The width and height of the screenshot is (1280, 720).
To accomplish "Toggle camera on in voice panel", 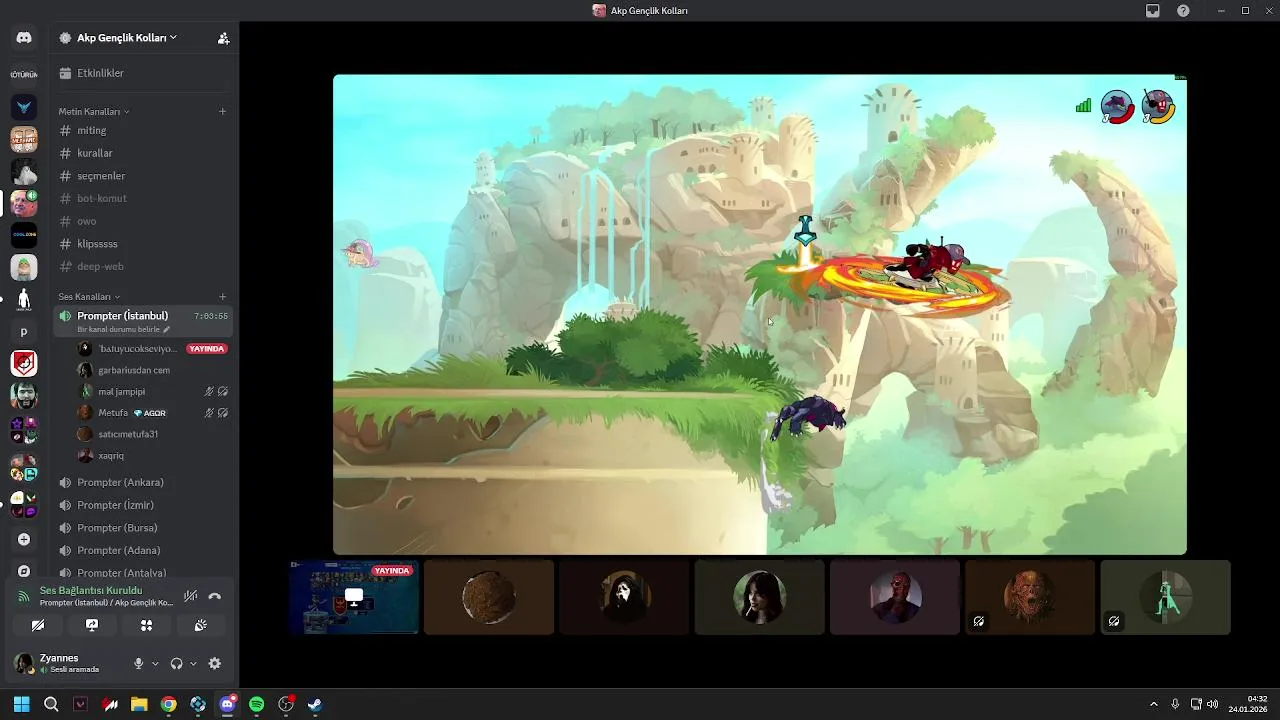I will pyautogui.click(x=38, y=625).
